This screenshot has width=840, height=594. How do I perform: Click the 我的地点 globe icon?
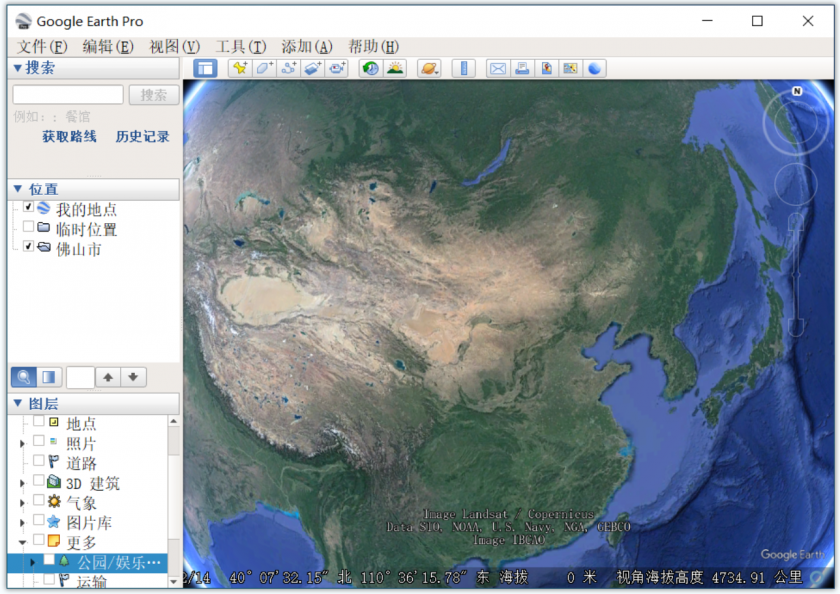tap(44, 207)
